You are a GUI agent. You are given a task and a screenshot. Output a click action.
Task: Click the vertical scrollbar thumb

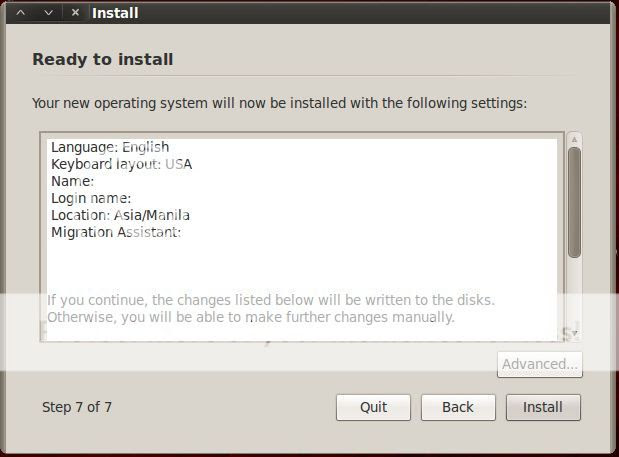click(574, 202)
